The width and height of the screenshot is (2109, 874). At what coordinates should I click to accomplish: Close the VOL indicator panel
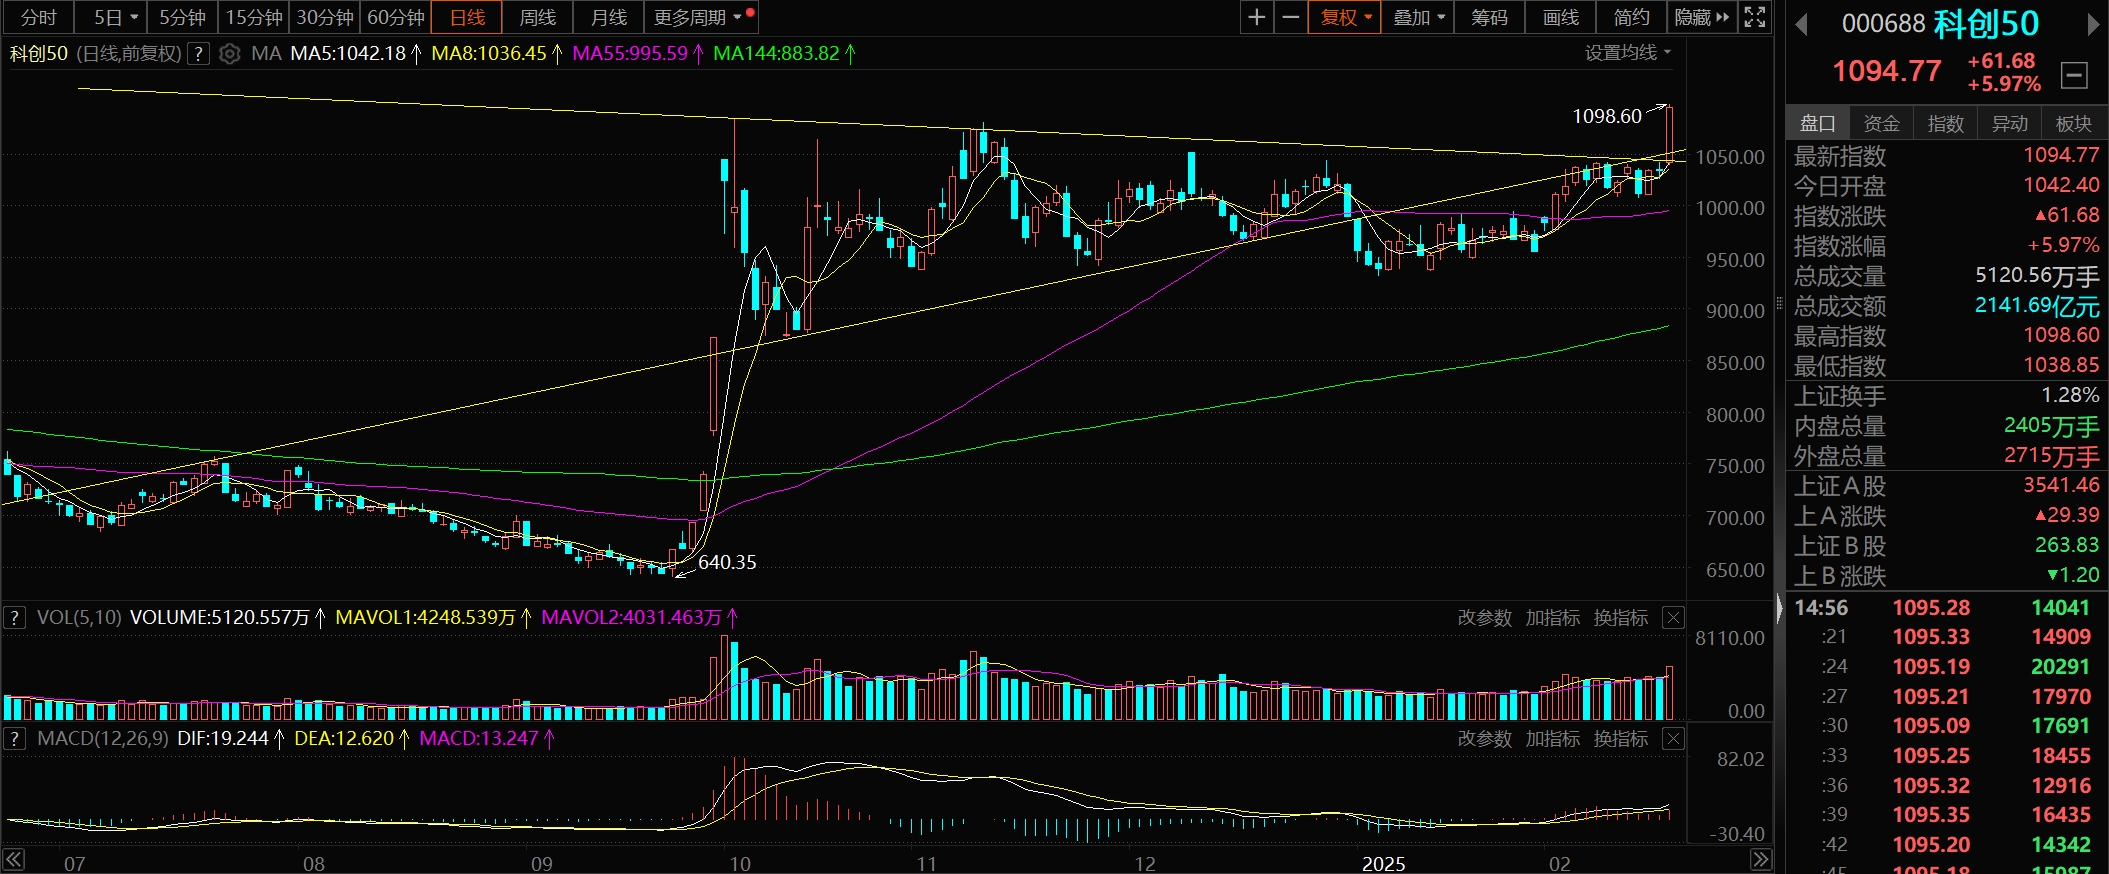click(x=1673, y=618)
